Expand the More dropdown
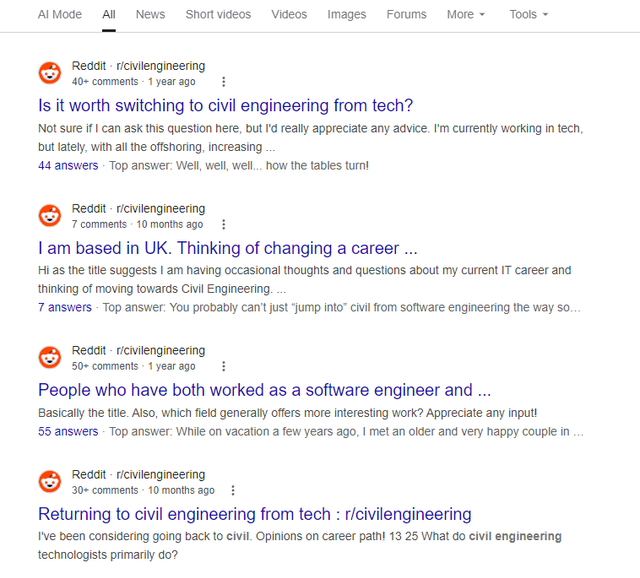 click(x=466, y=15)
